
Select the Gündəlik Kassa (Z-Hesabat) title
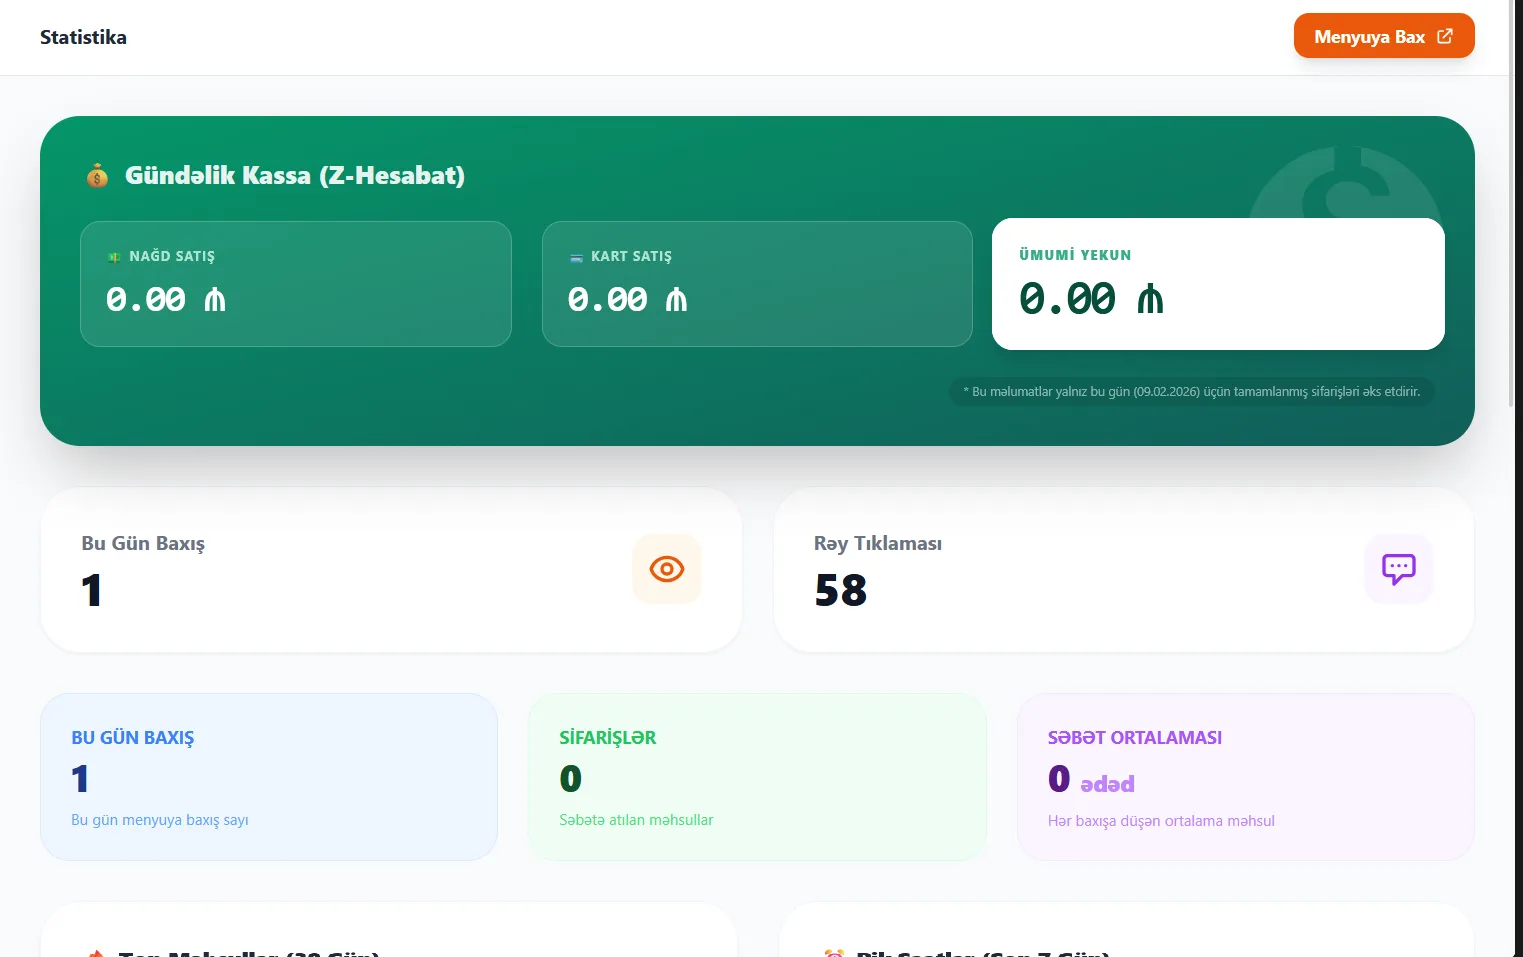pos(295,175)
